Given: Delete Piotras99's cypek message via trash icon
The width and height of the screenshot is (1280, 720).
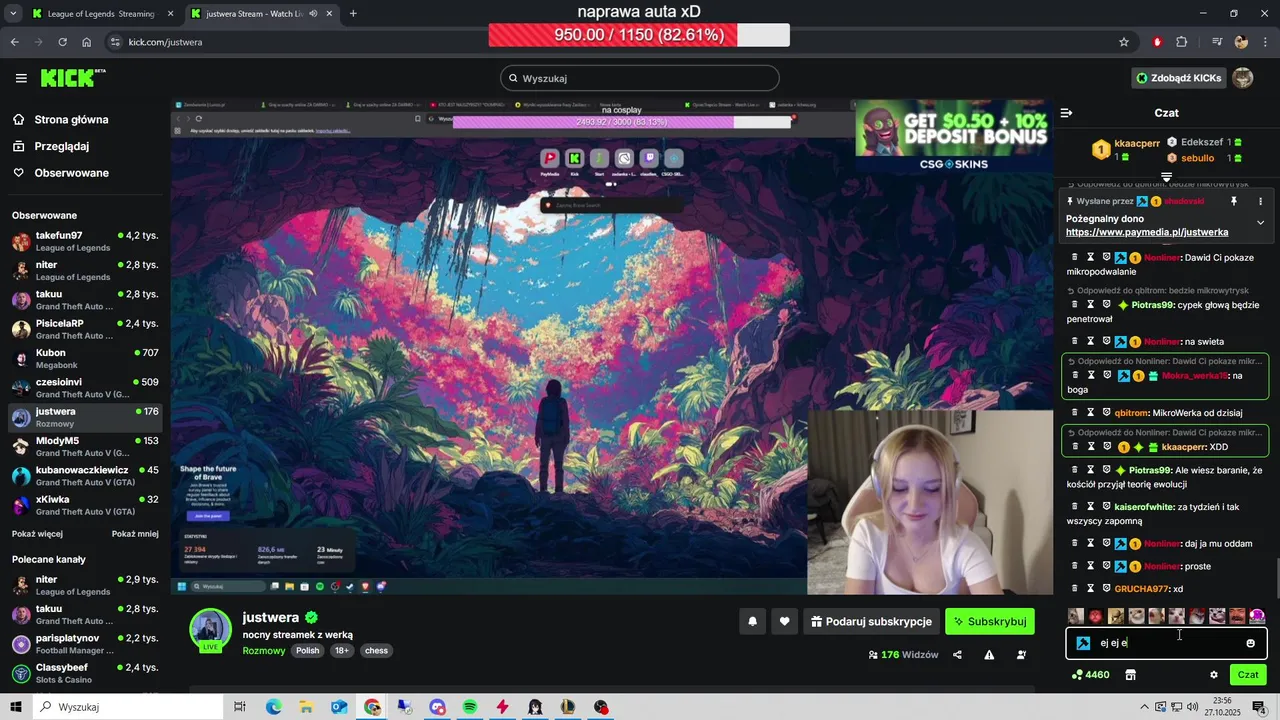Looking at the screenshot, I should point(1075,304).
